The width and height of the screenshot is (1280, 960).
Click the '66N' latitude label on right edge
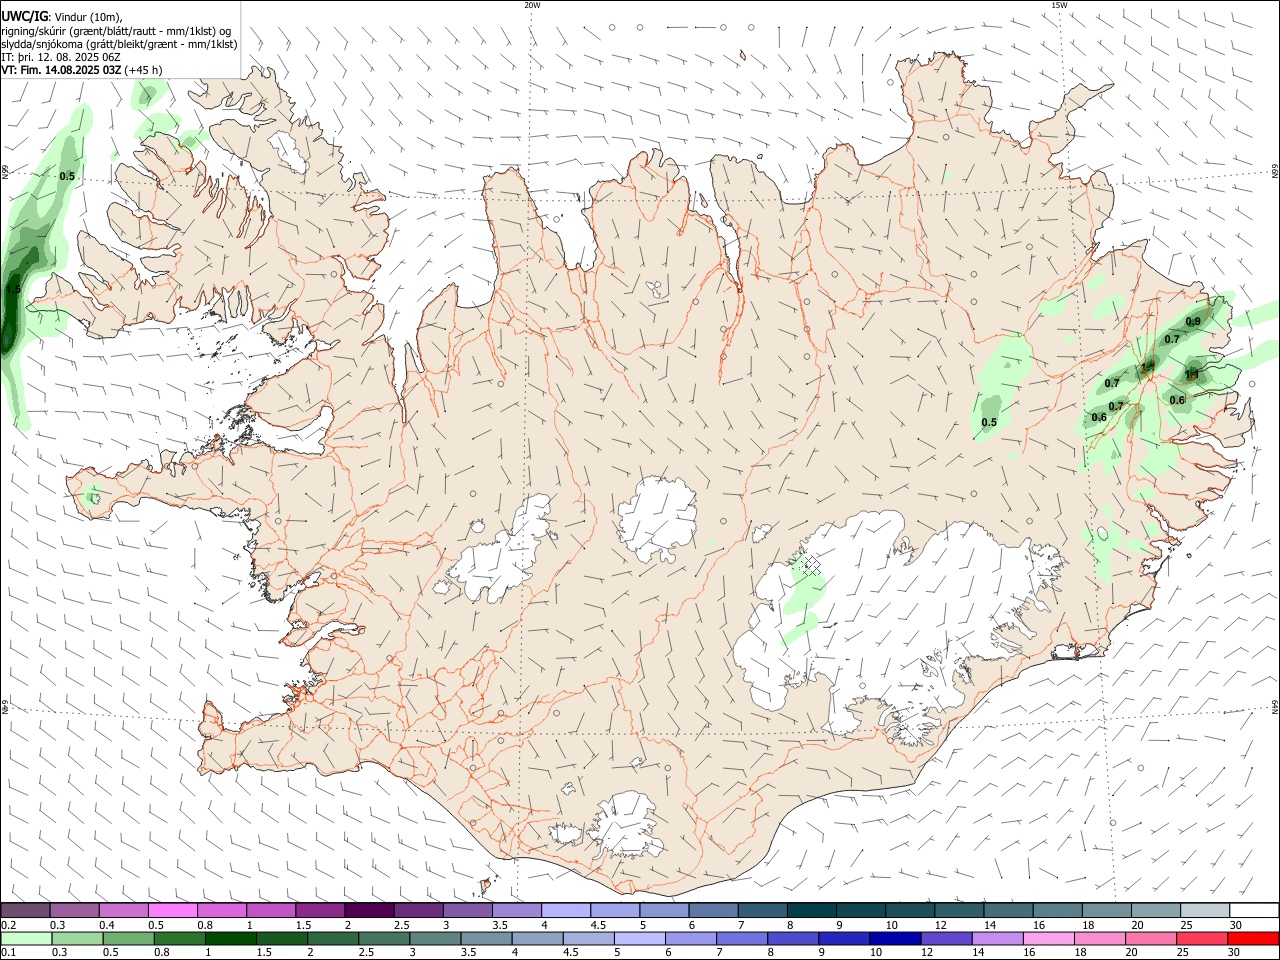(x=1275, y=173)
